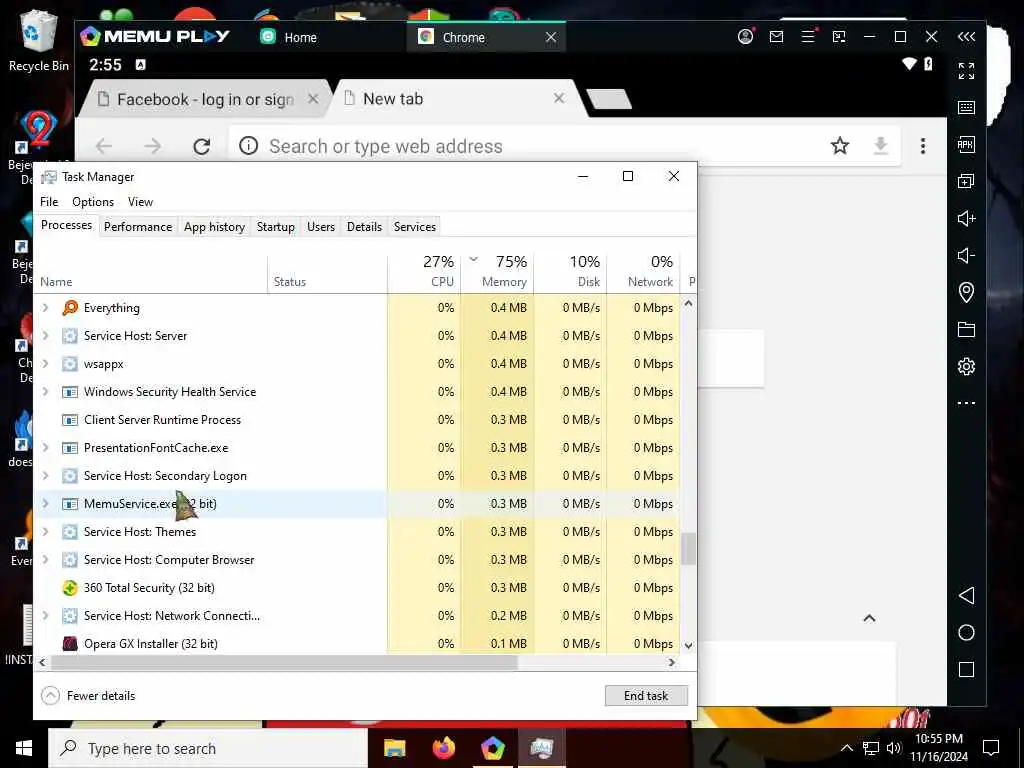This screenshot has height=768, width=1024.
Task: Open MEmu settings gear icon
Action: tap(966, 366)
